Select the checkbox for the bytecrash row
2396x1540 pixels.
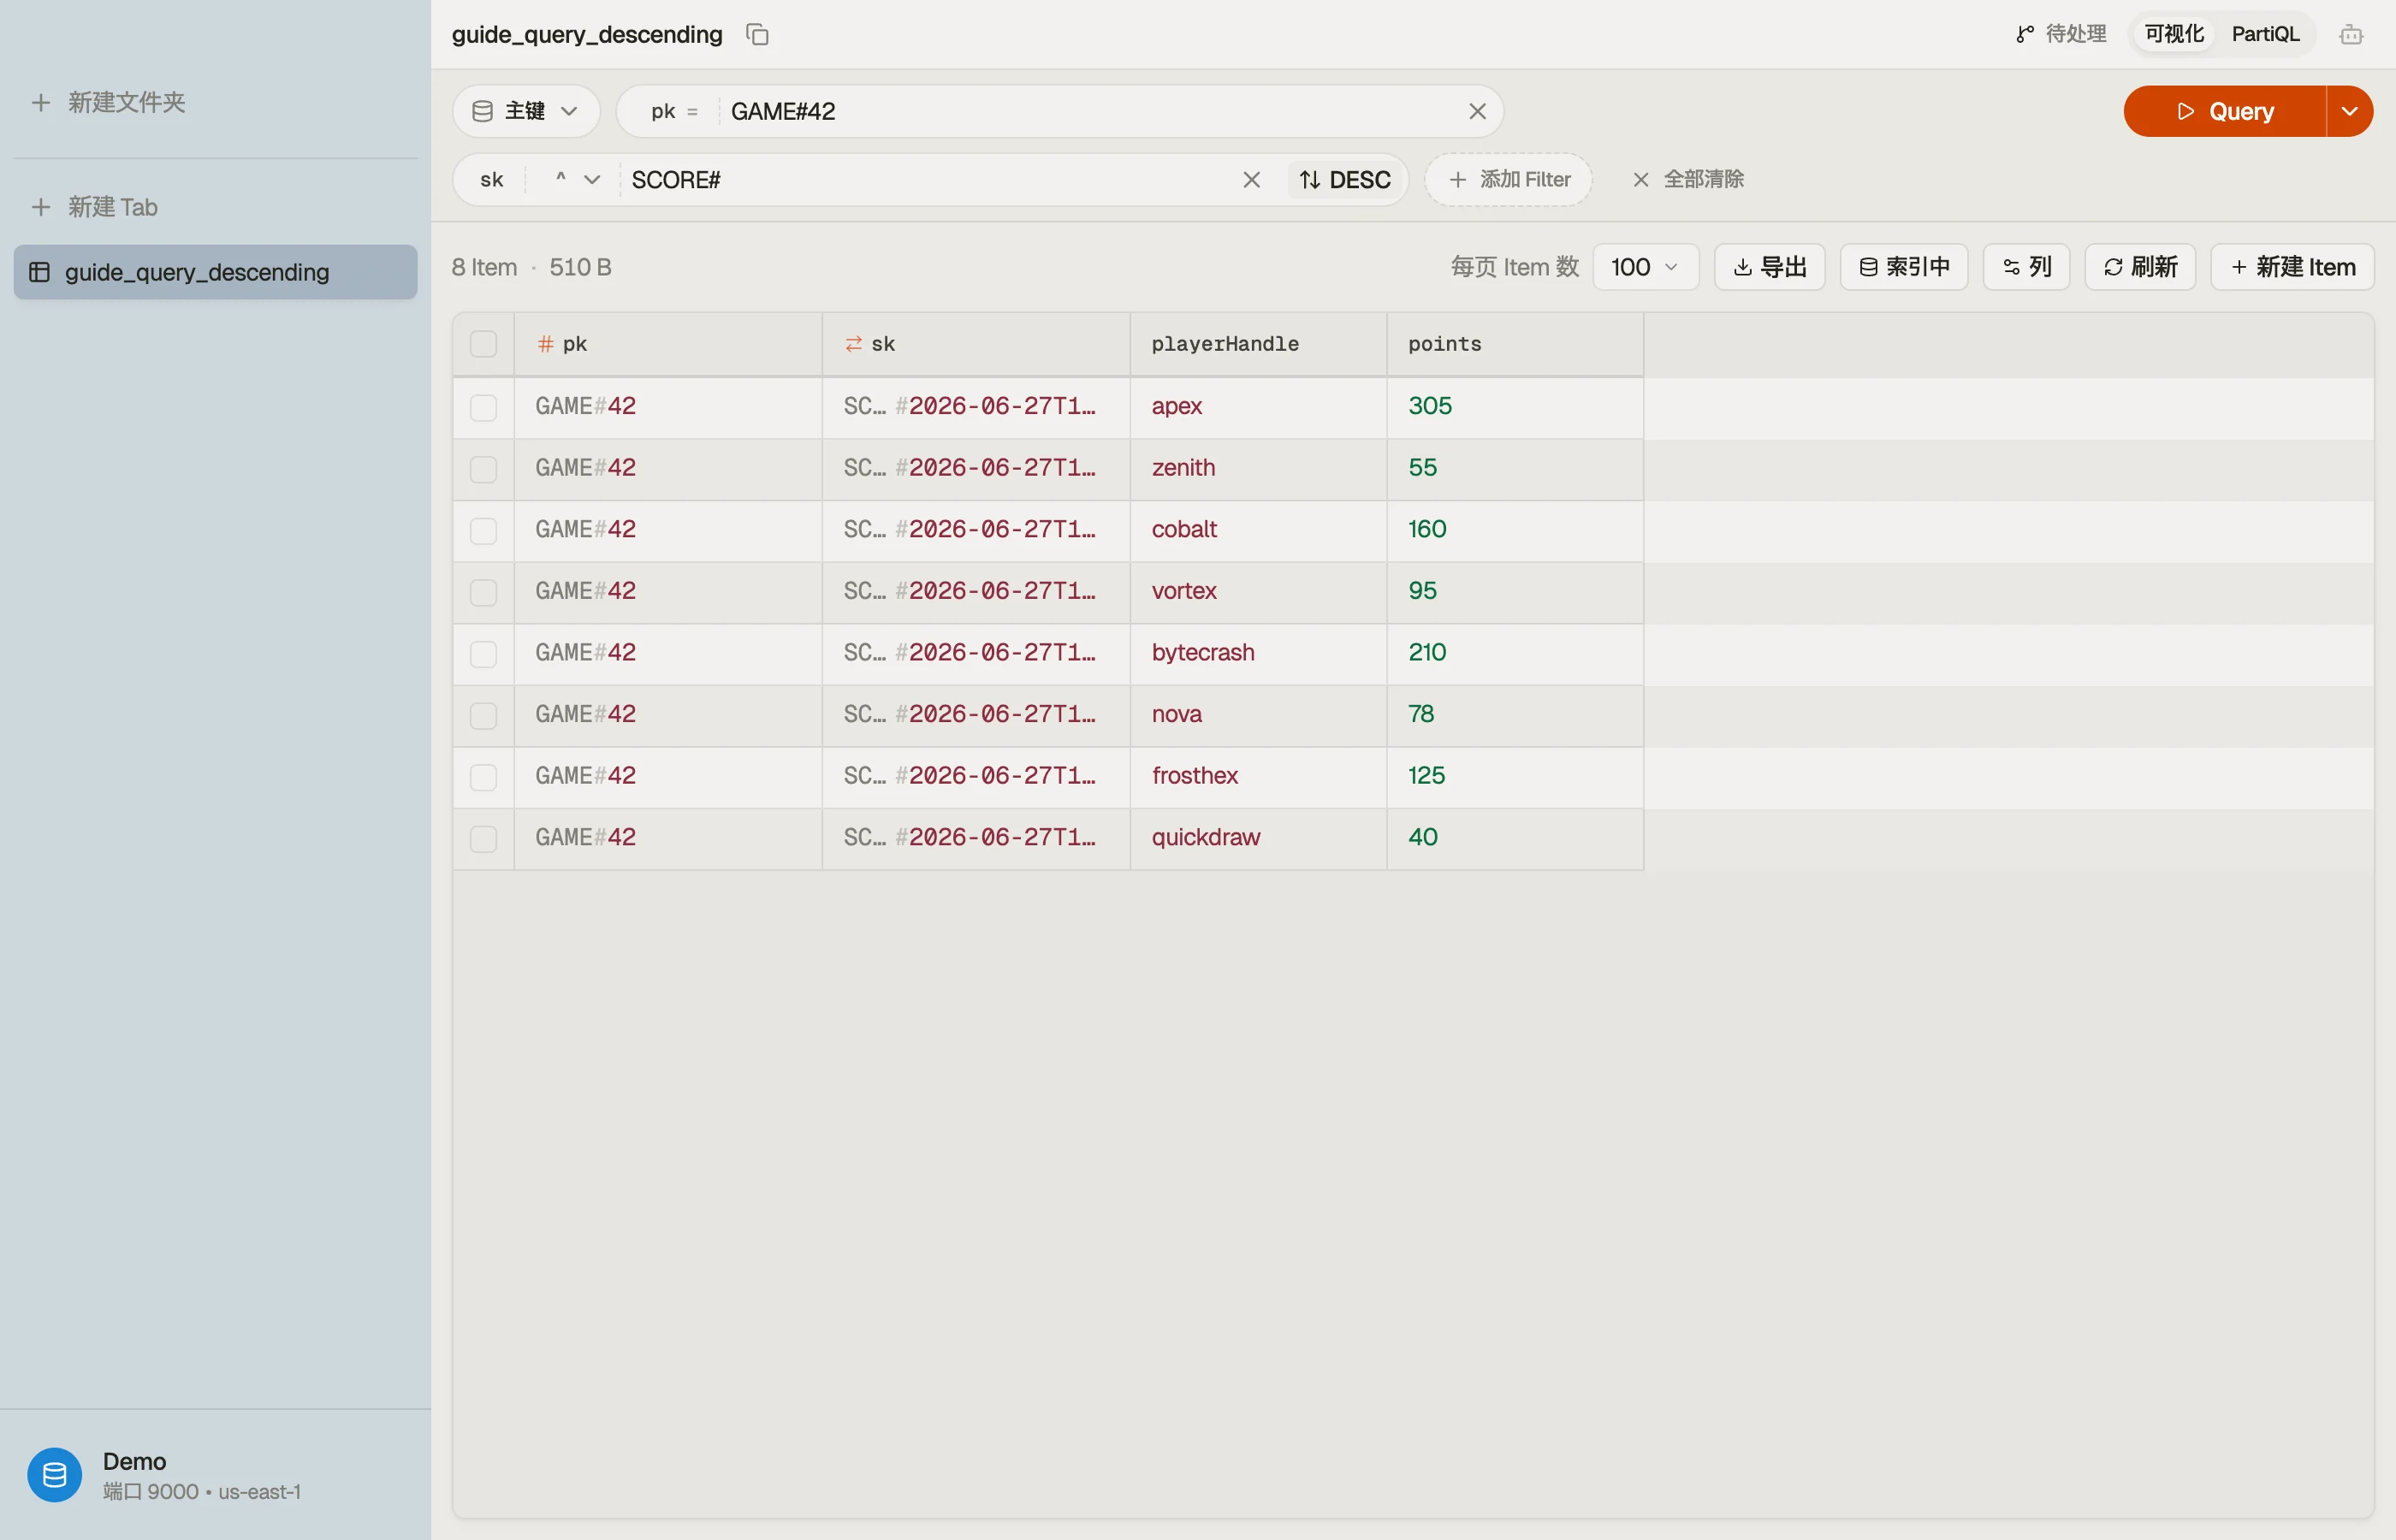pyautogui.click(x=483, y=654)
